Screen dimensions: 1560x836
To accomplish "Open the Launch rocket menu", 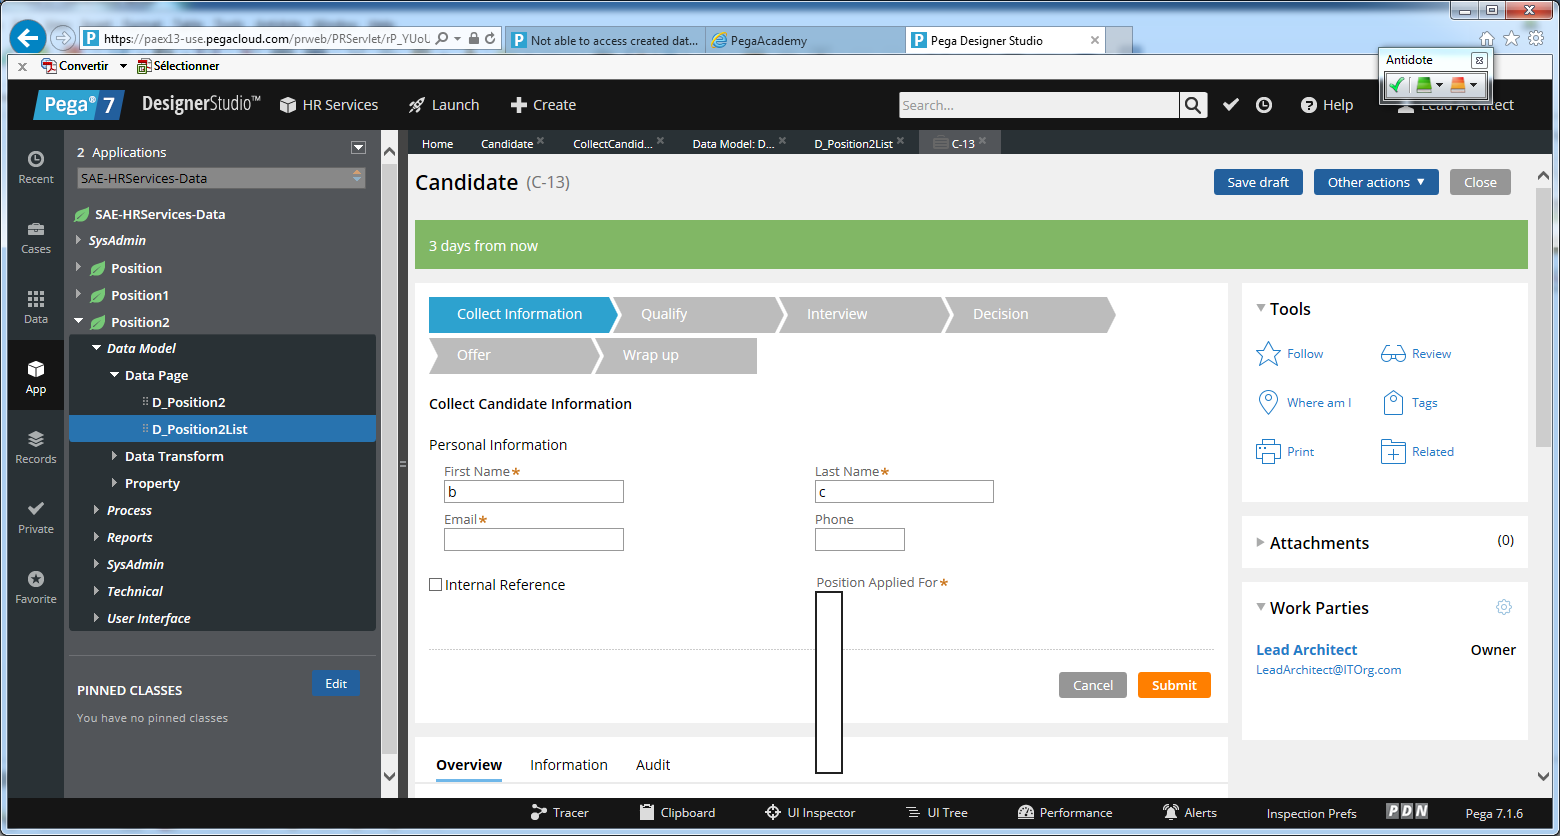I will coord(444,105).
